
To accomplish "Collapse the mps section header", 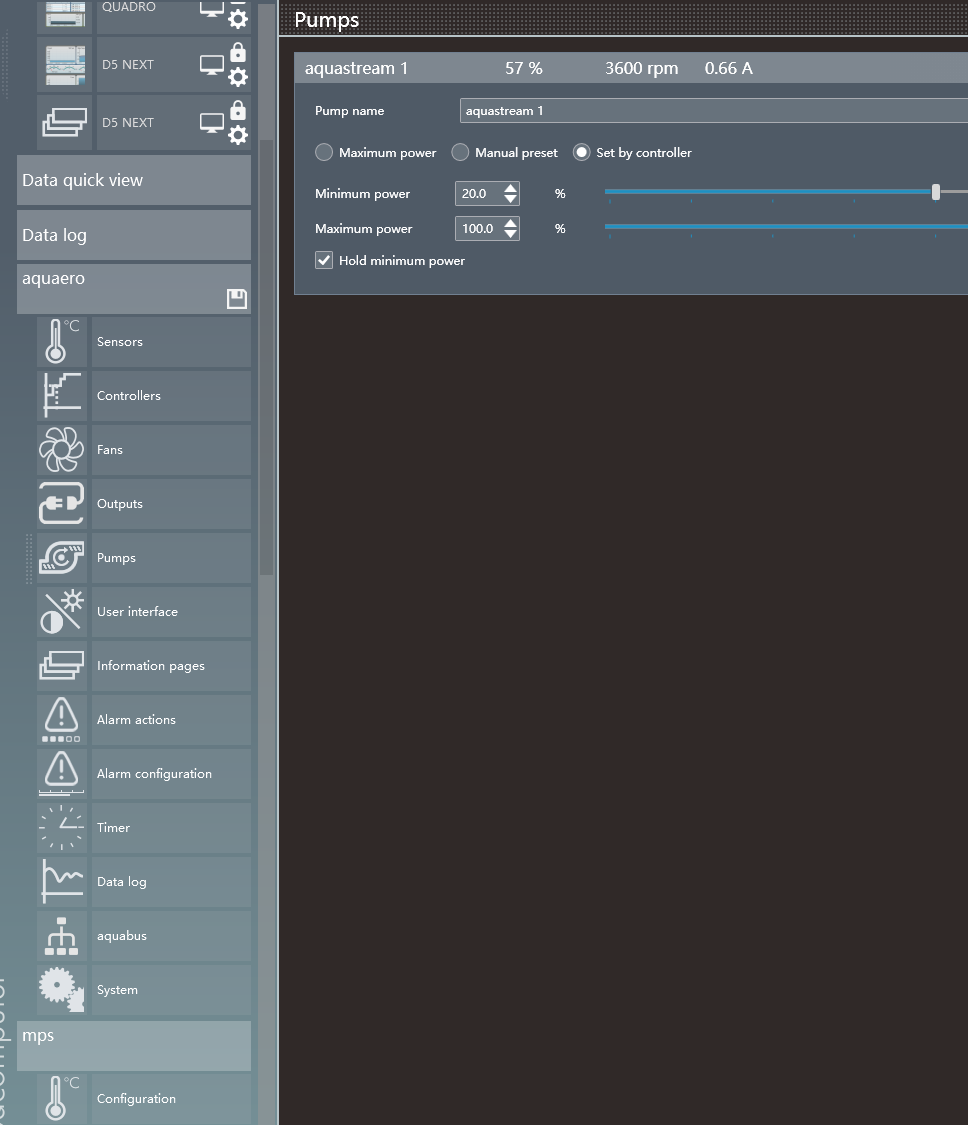I will 134,1045.
